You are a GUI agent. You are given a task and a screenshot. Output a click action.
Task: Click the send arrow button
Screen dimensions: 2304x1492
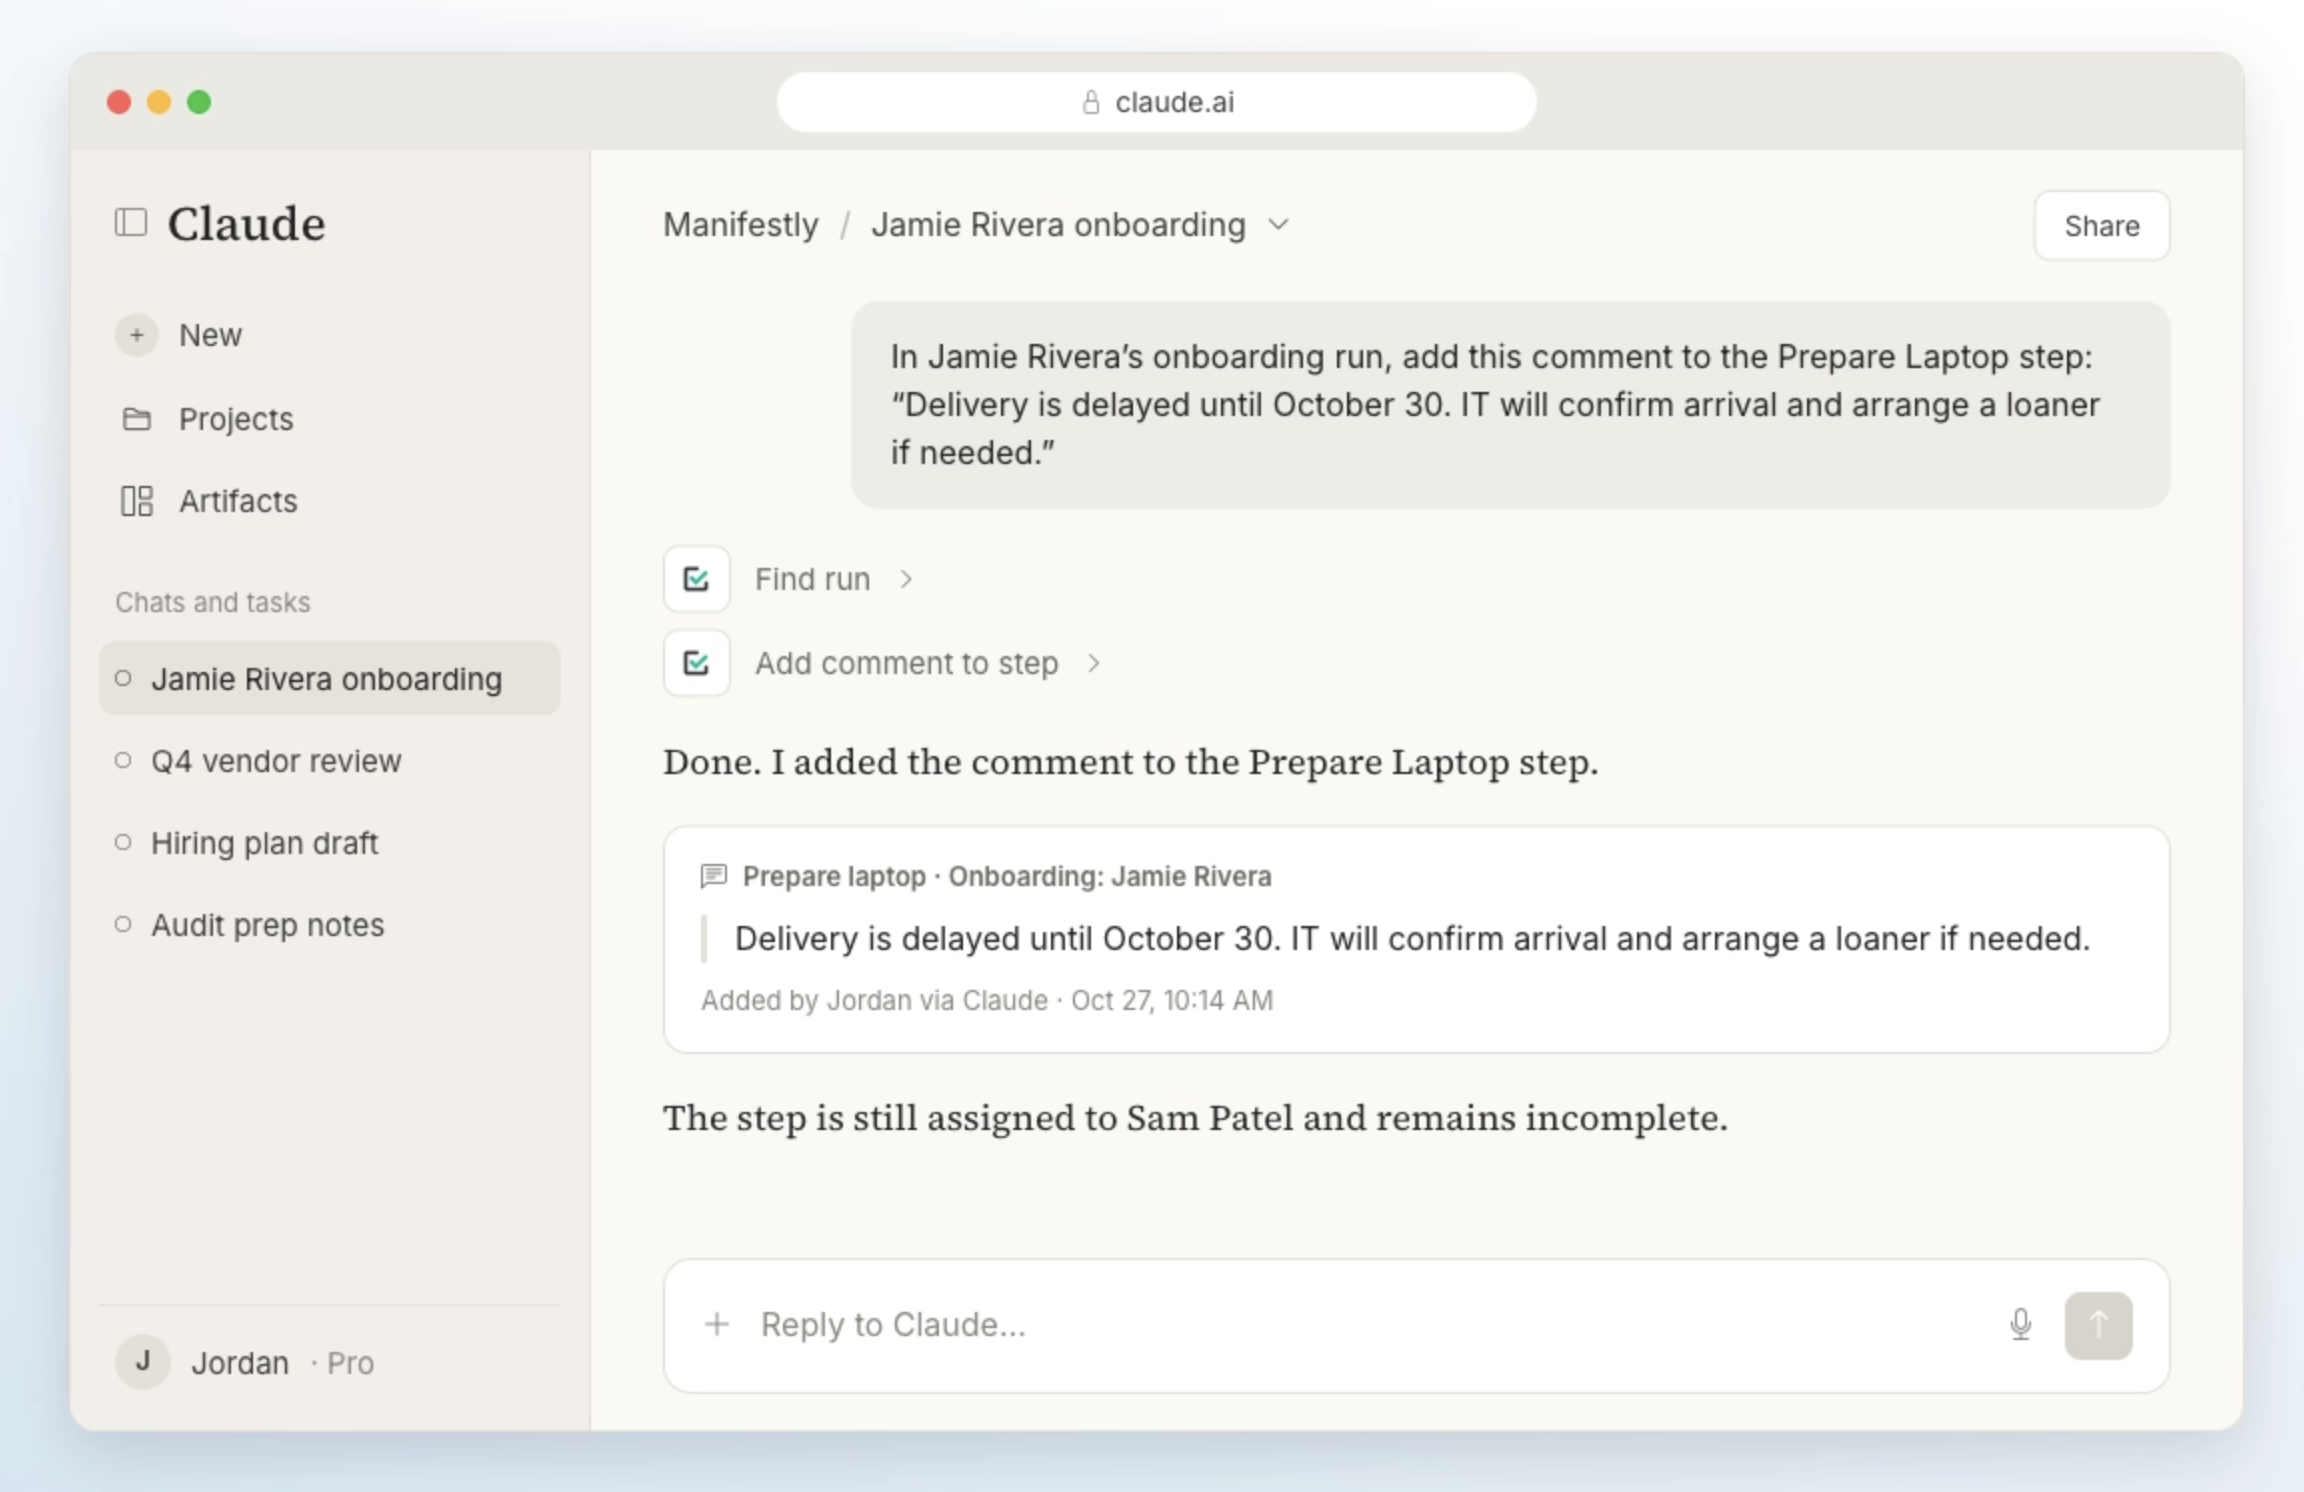click(x=2099, y=1325)
